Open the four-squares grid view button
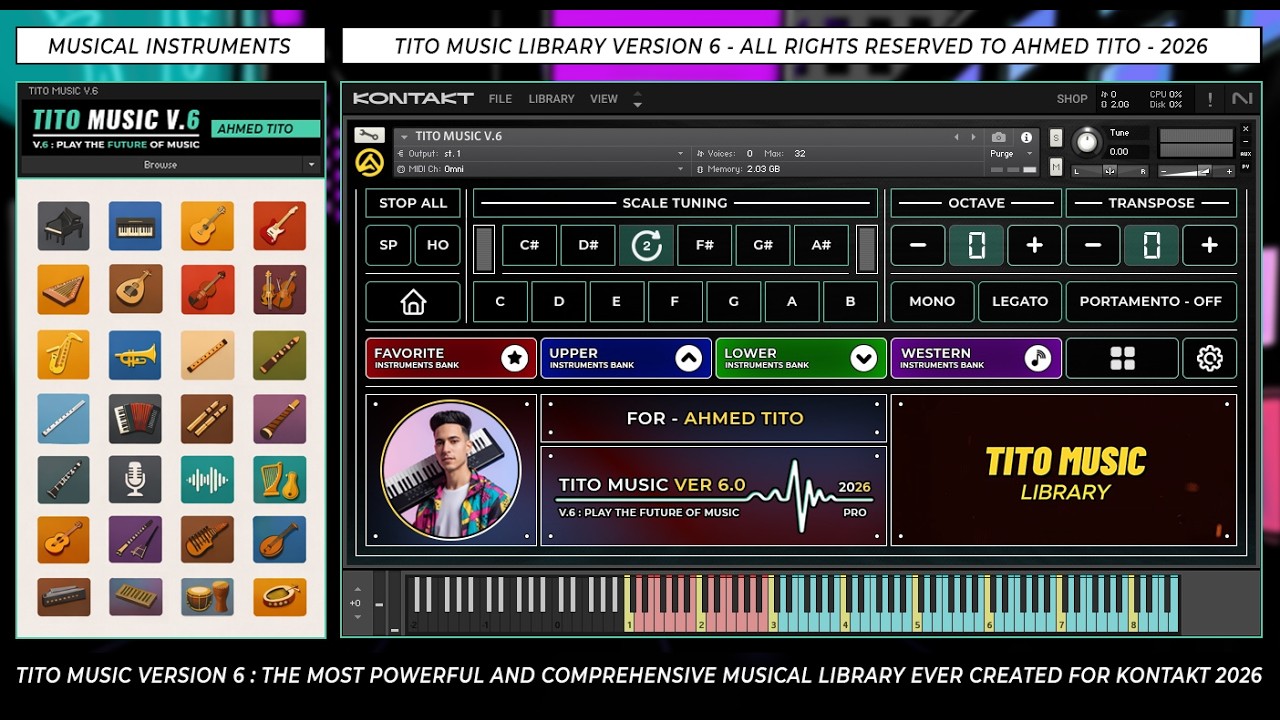 pos(1122,358)
